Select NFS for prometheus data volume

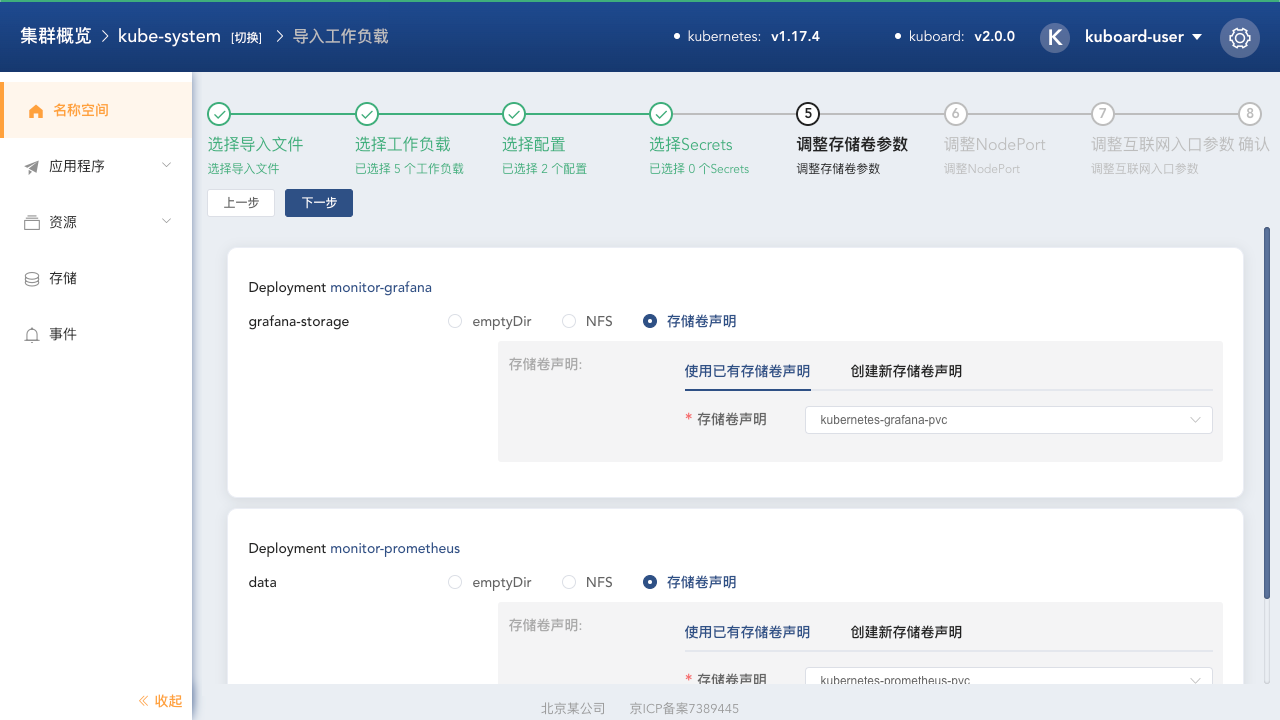[569, 582]
